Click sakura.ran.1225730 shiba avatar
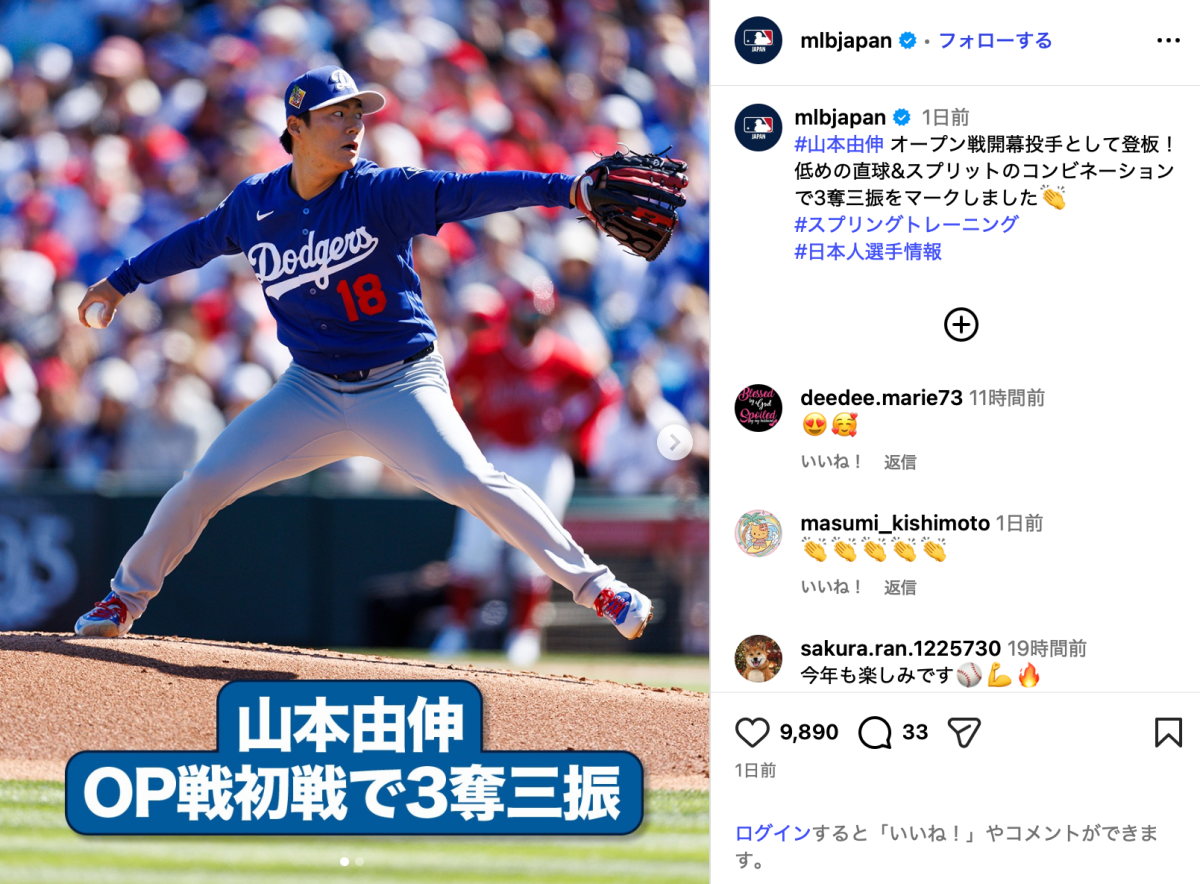Image resolution: width=1200 pixels, height=884 pixels. tap(758, 658)
